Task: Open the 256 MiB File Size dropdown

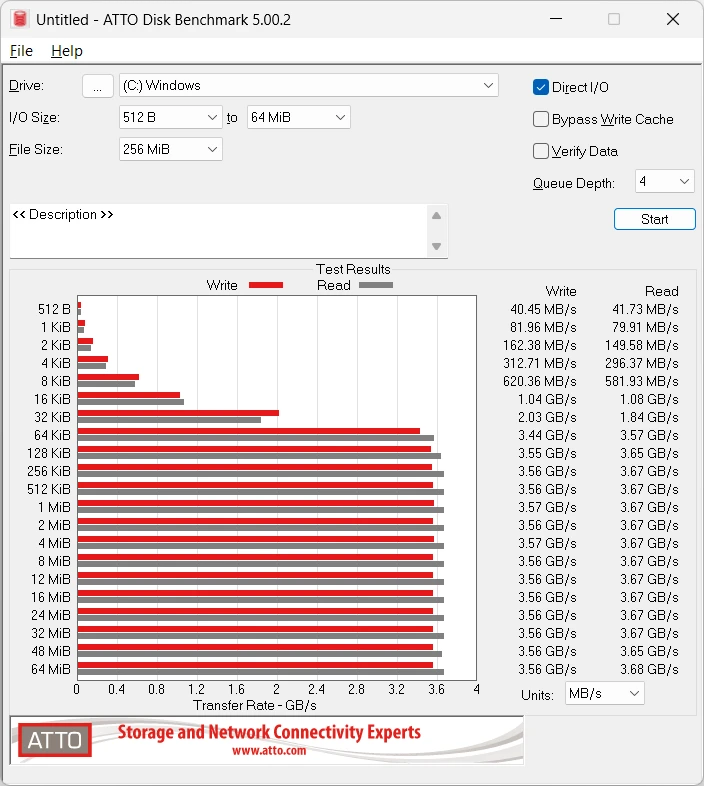Action: [170, 149]
